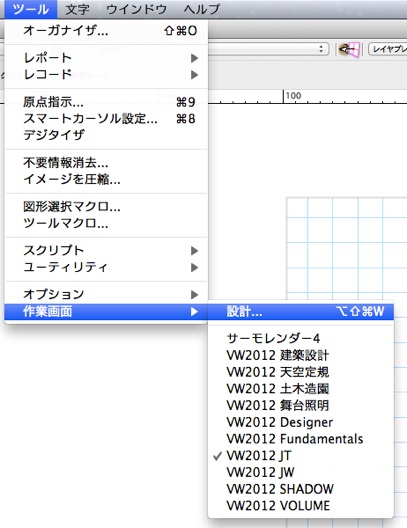Open the レイヤプレーン dropdown button
This screenshot has width=407, height=528.
(x=387, y=49)
